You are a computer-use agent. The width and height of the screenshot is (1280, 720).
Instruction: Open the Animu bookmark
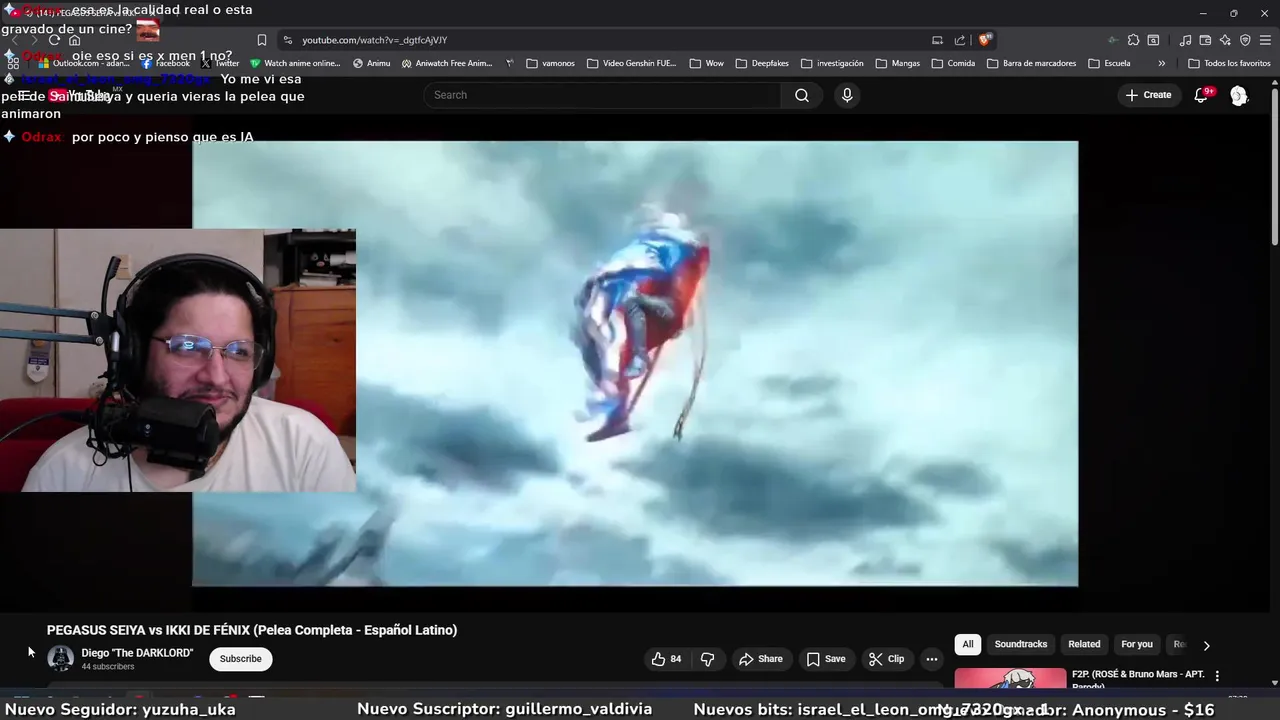tap(372, 63)
